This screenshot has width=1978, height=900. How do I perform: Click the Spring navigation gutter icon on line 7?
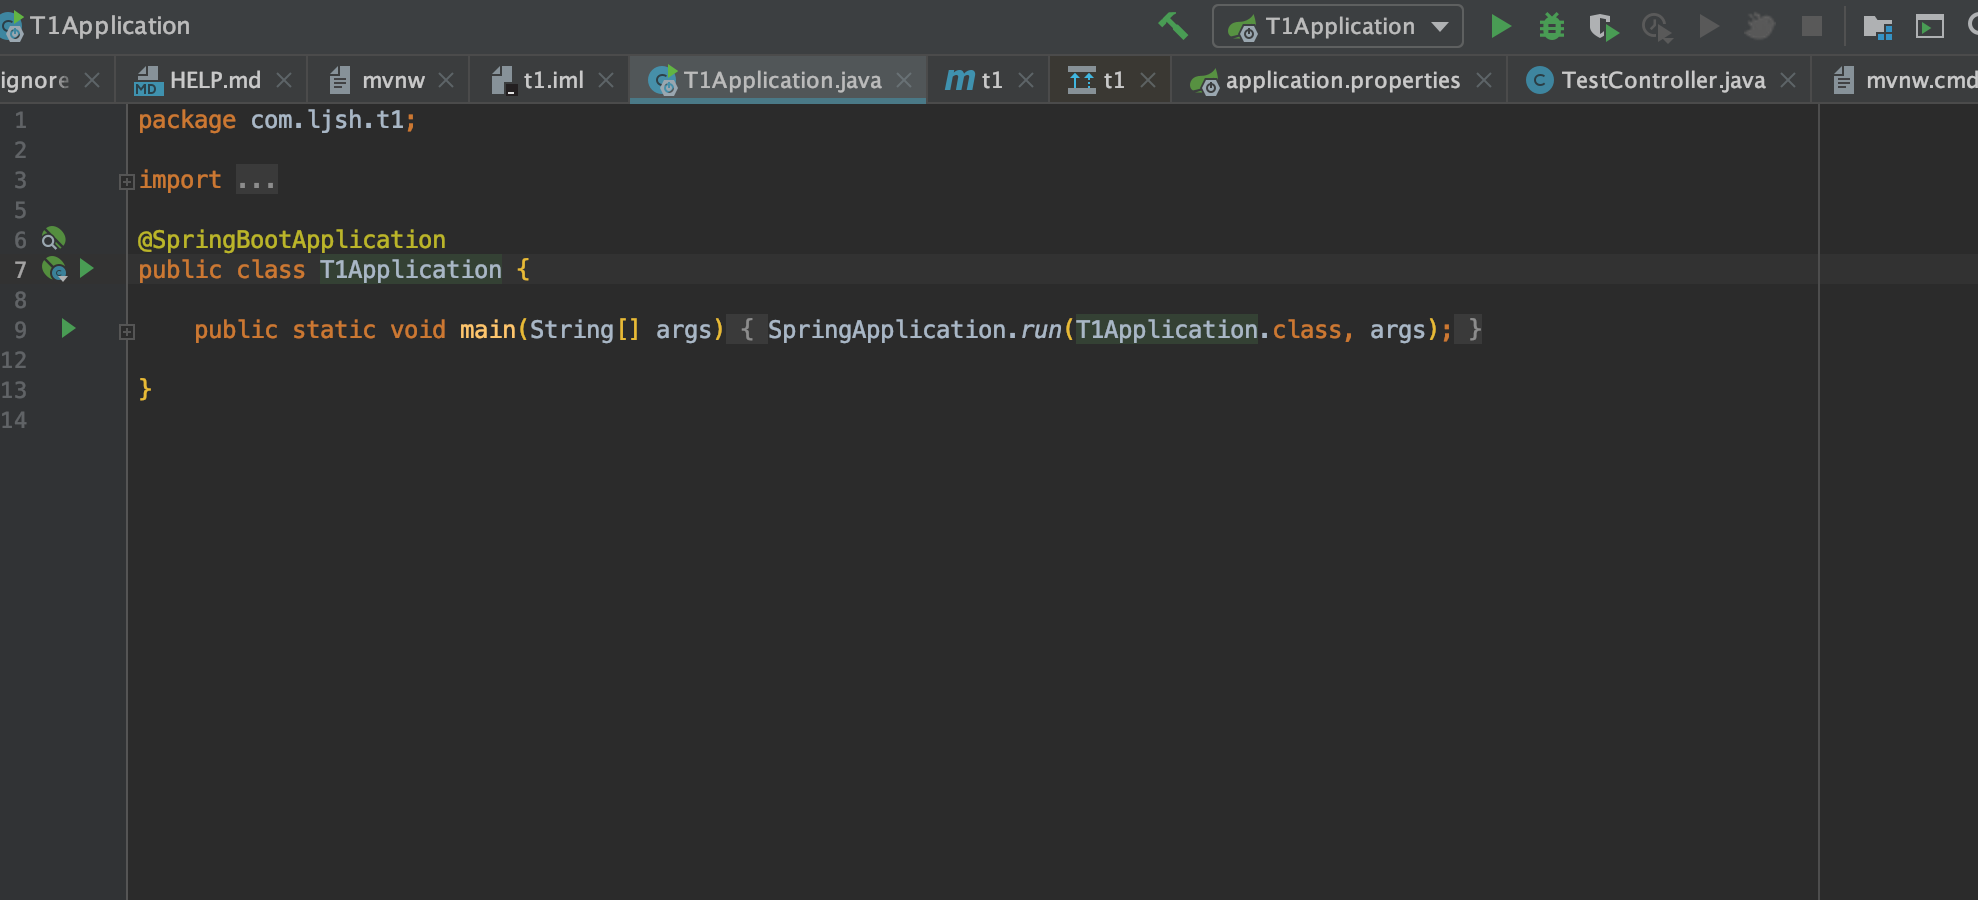[x=54, y=269]
